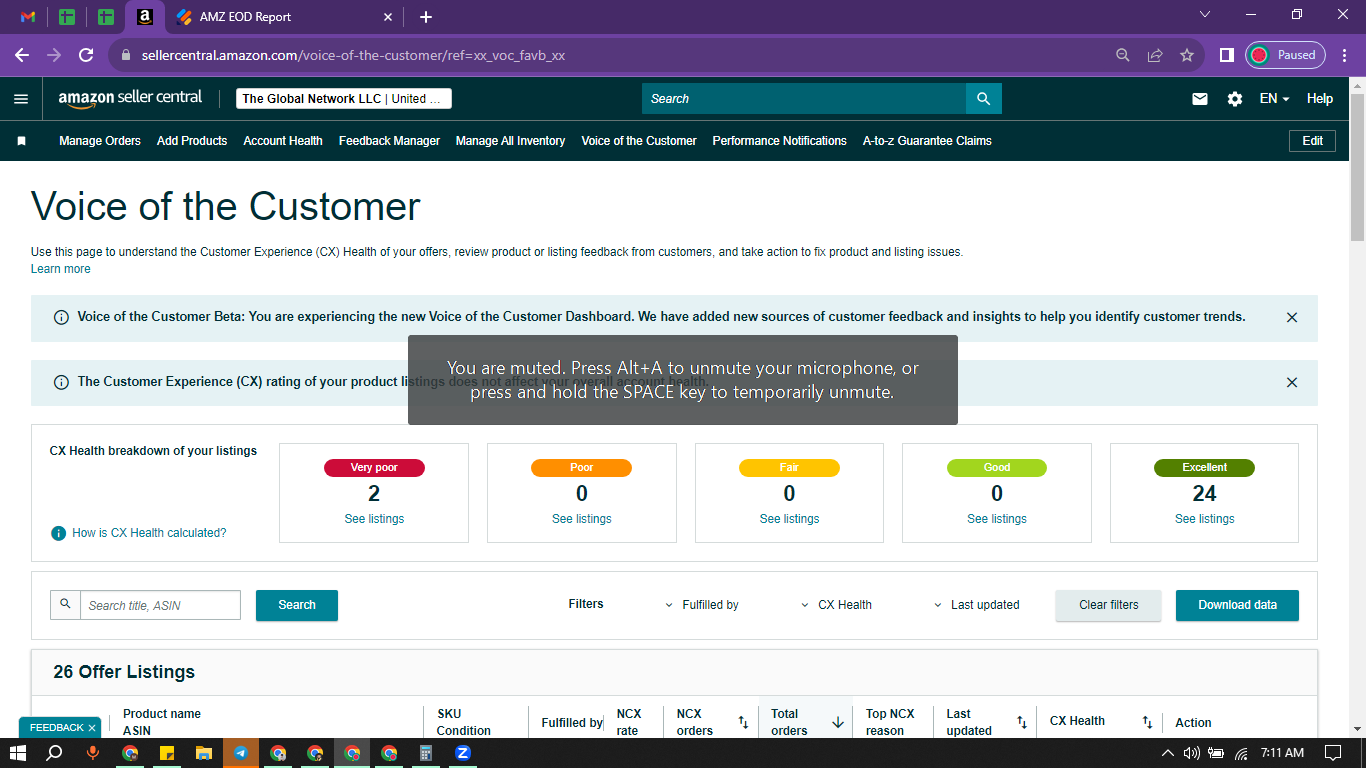The width and height of the screenshot is (1366, 768).
Task: Switch to the Gmail pinned tab
Action: click(28, 17)
